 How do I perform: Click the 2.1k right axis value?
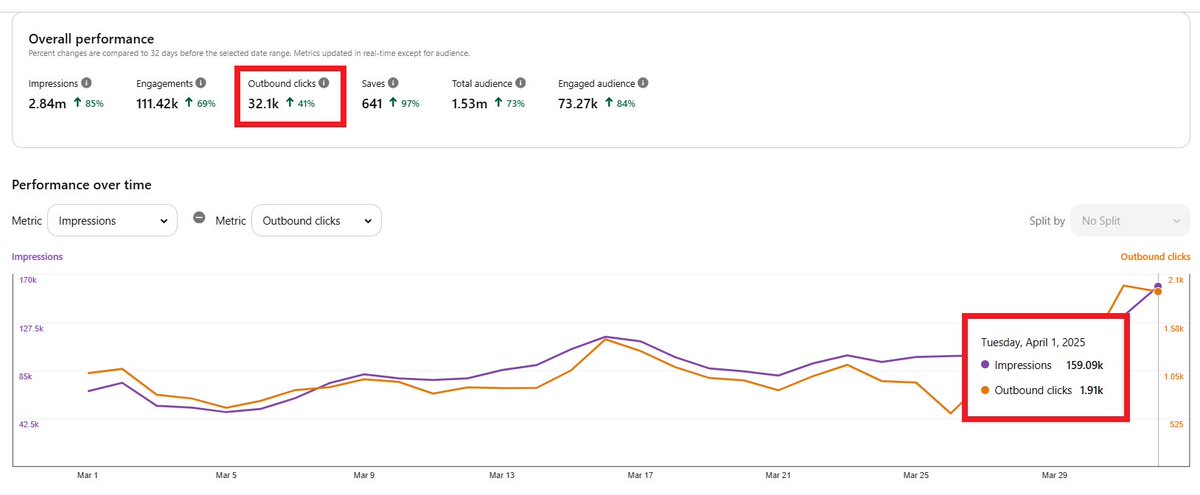click(x=1175, y=280)
